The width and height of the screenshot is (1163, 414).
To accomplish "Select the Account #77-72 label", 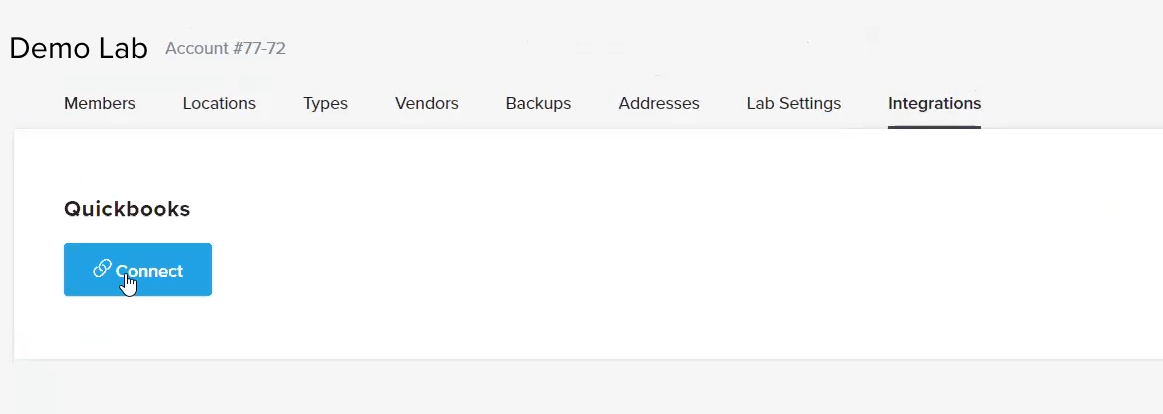I will coord(225,48).
